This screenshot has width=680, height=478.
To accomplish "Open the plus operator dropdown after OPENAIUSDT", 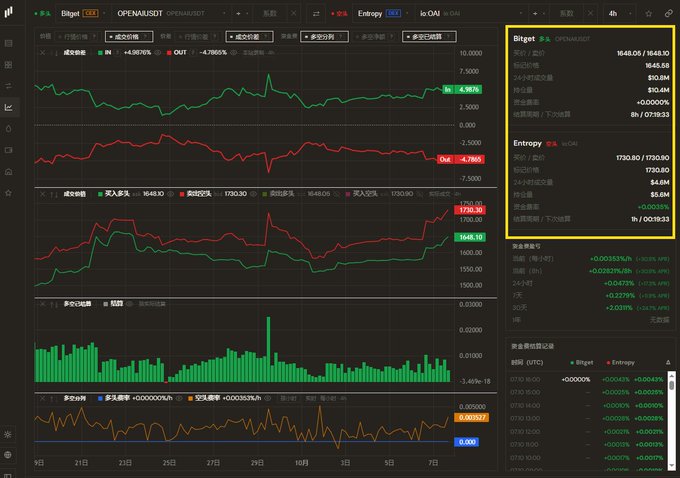I will point(242,13).
